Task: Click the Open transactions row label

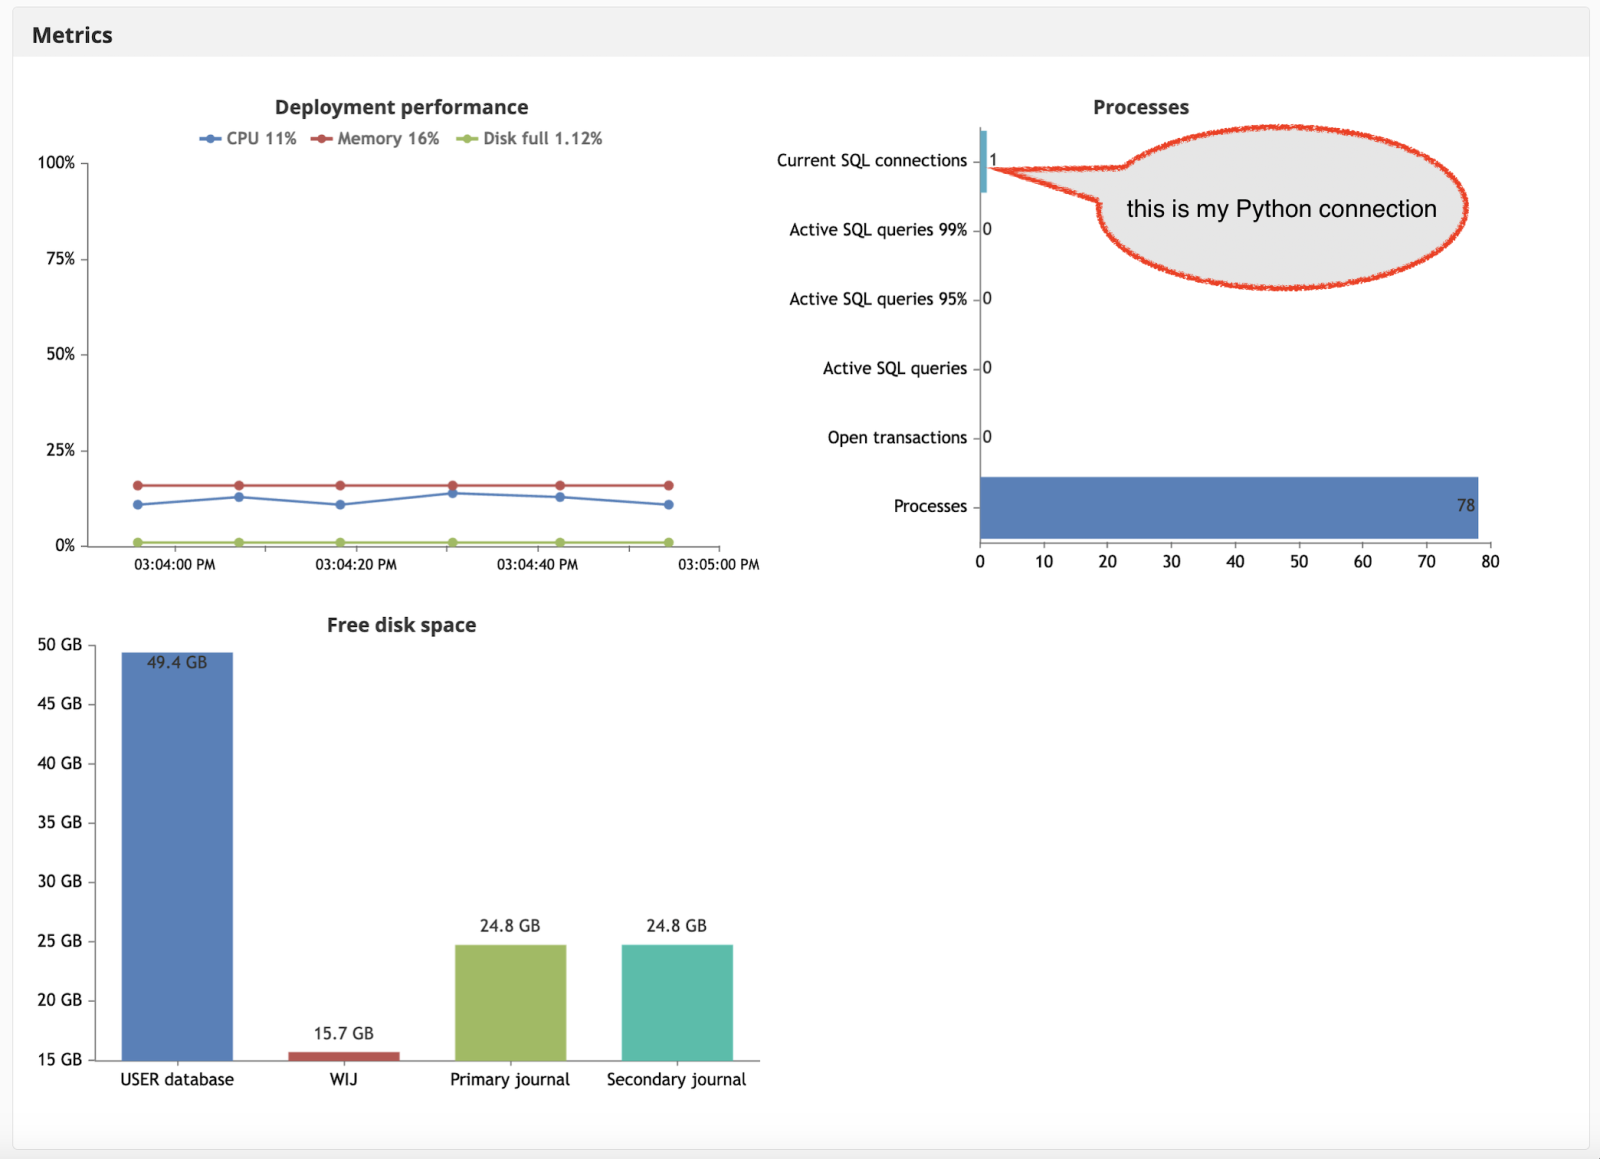Action: pos(897,438)
